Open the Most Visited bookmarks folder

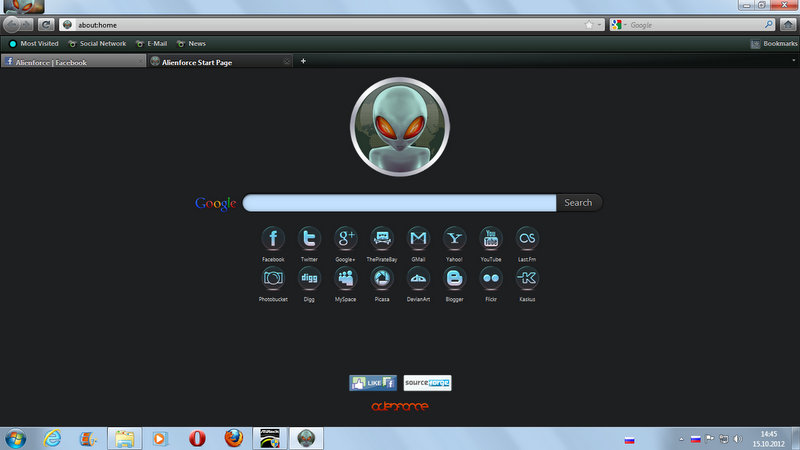[x=34, y=44]
